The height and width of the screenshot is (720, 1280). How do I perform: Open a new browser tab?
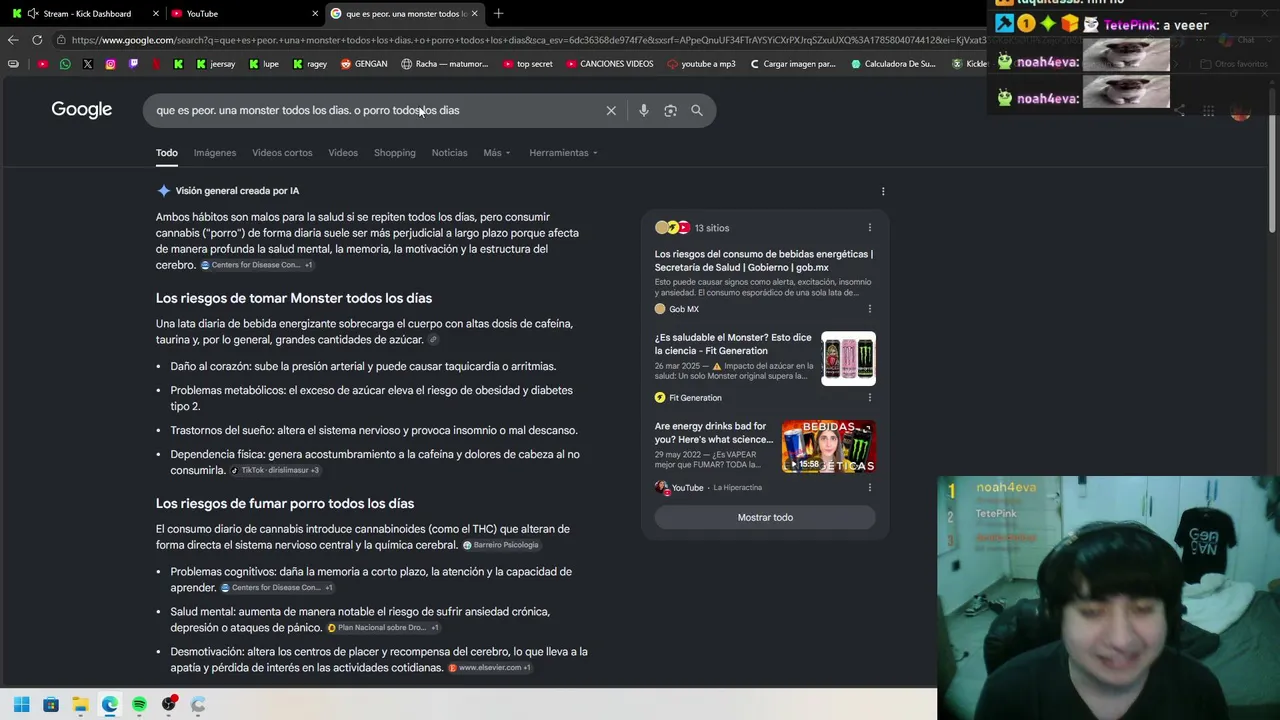pyautogui.click(x=498, y=14)
